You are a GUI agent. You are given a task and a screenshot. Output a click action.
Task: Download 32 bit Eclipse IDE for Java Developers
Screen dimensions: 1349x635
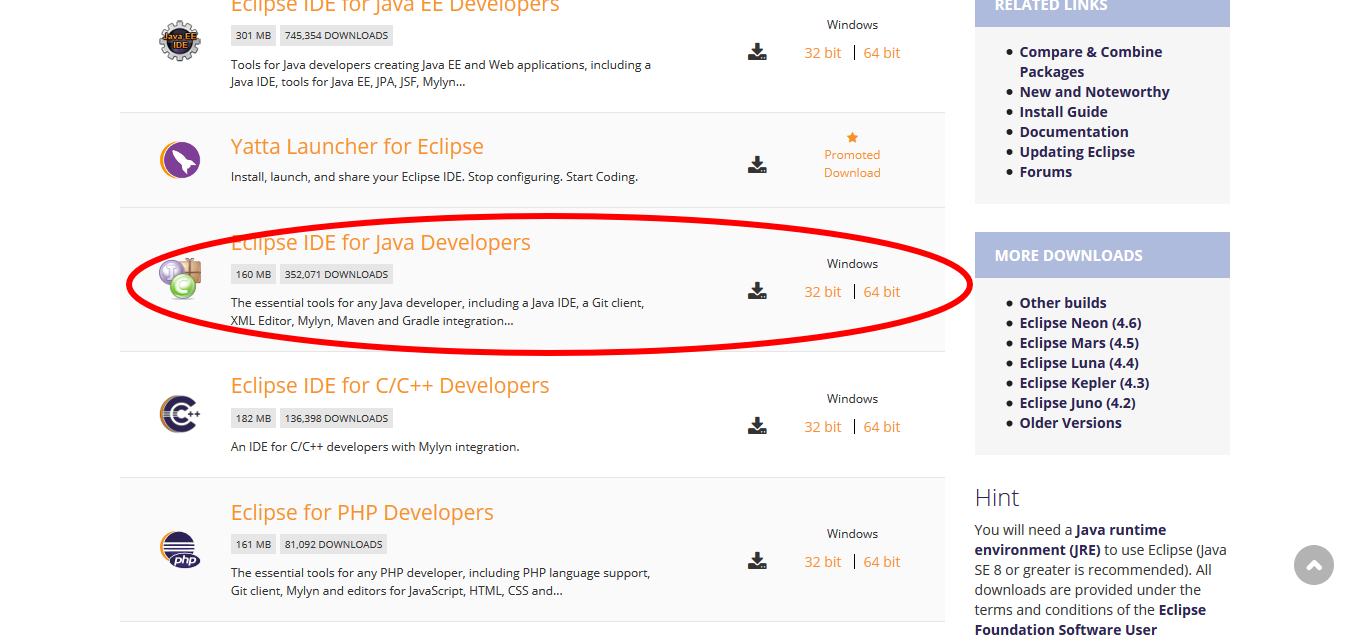[x=823, y=292]
